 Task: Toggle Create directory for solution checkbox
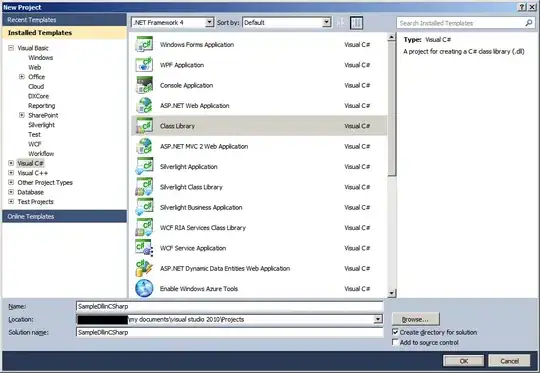coord(395,332)
